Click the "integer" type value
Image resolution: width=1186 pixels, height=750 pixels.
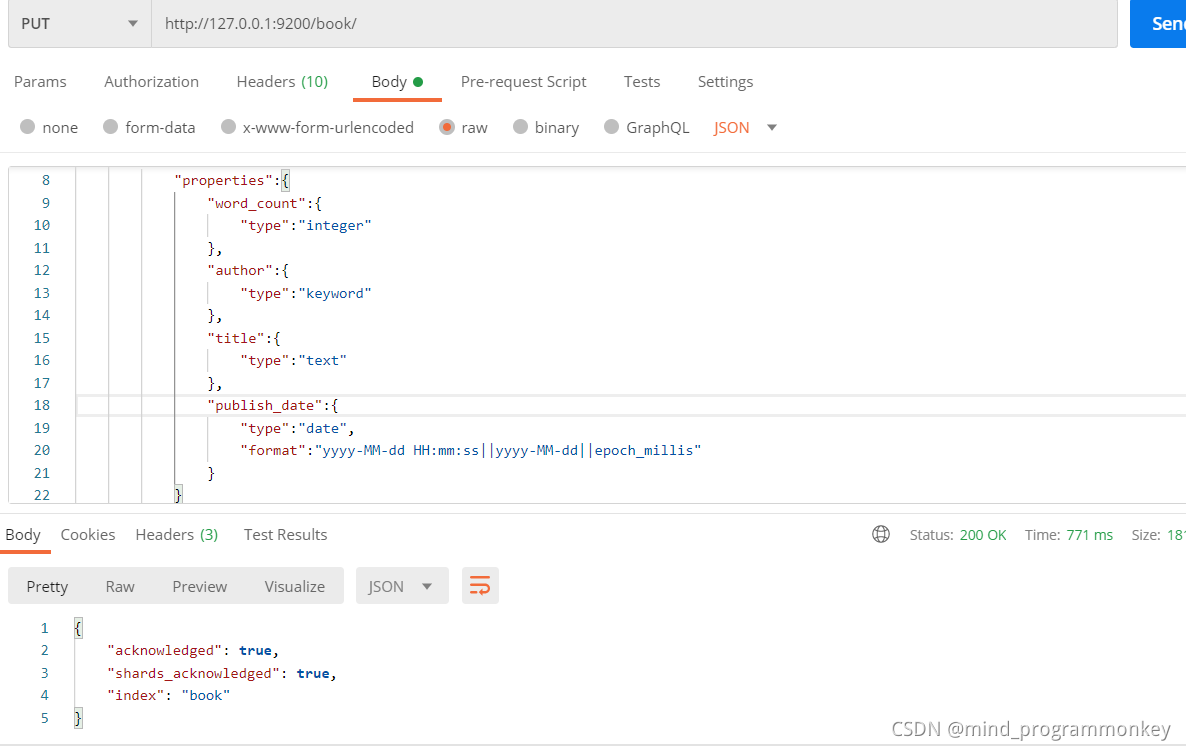pyautogui.click(x=335, y=225)
